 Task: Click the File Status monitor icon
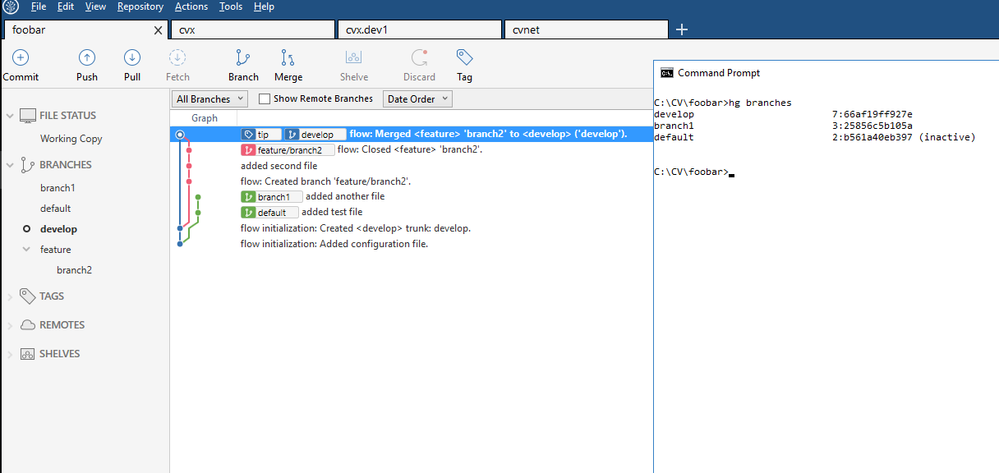(x=27, y=115)
